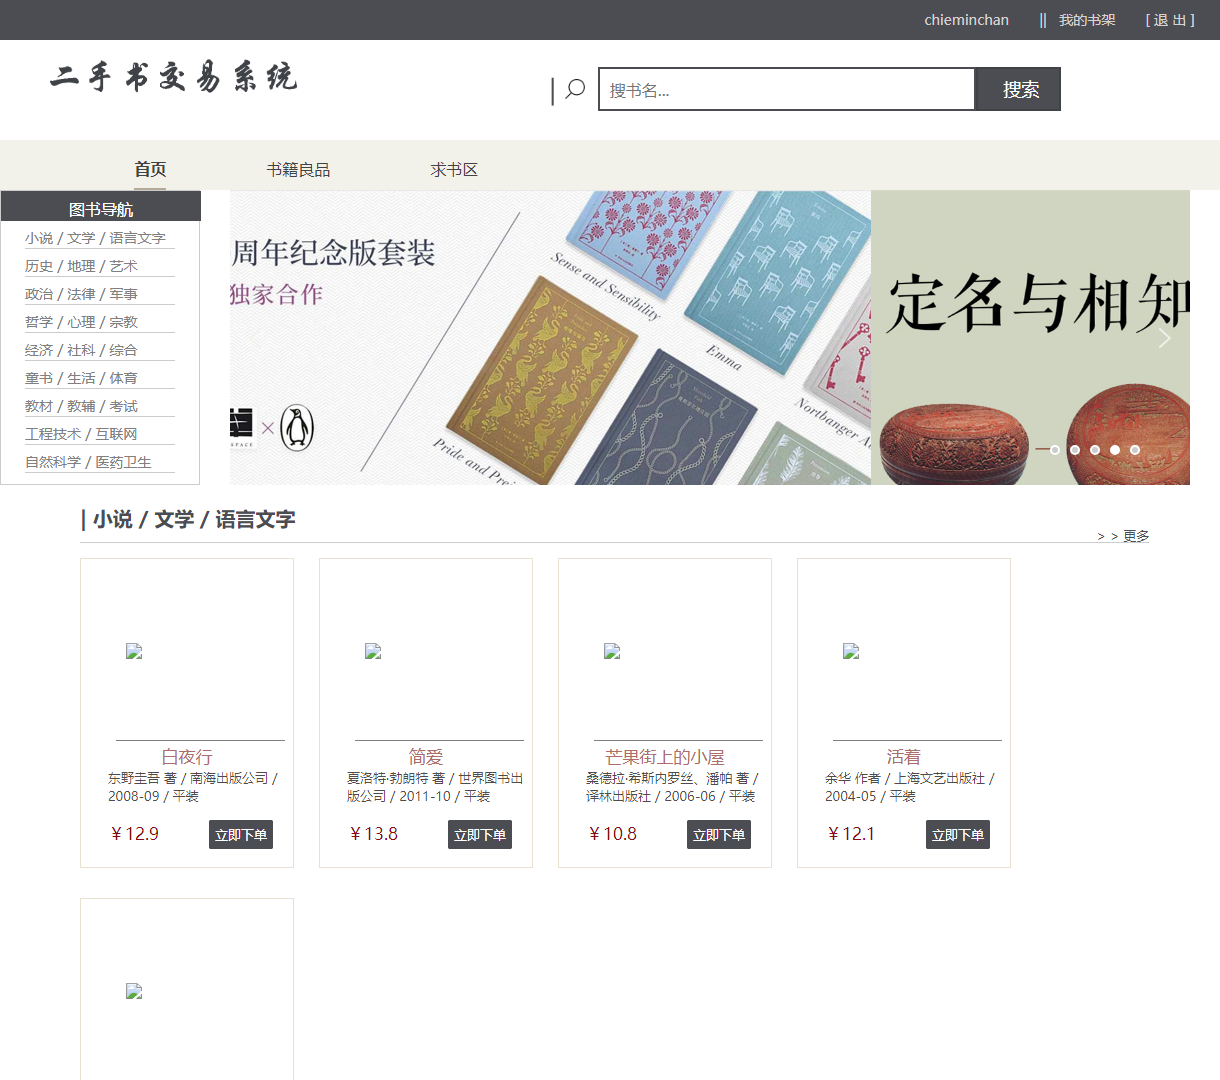Open the 求书区 tab
Screen dimensions: 1220x1080
coord(454,170)
